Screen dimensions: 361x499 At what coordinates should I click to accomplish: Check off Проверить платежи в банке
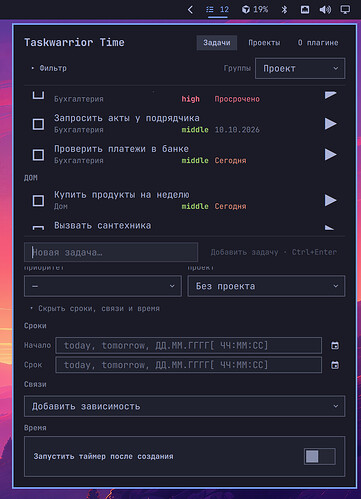[38, 155]
